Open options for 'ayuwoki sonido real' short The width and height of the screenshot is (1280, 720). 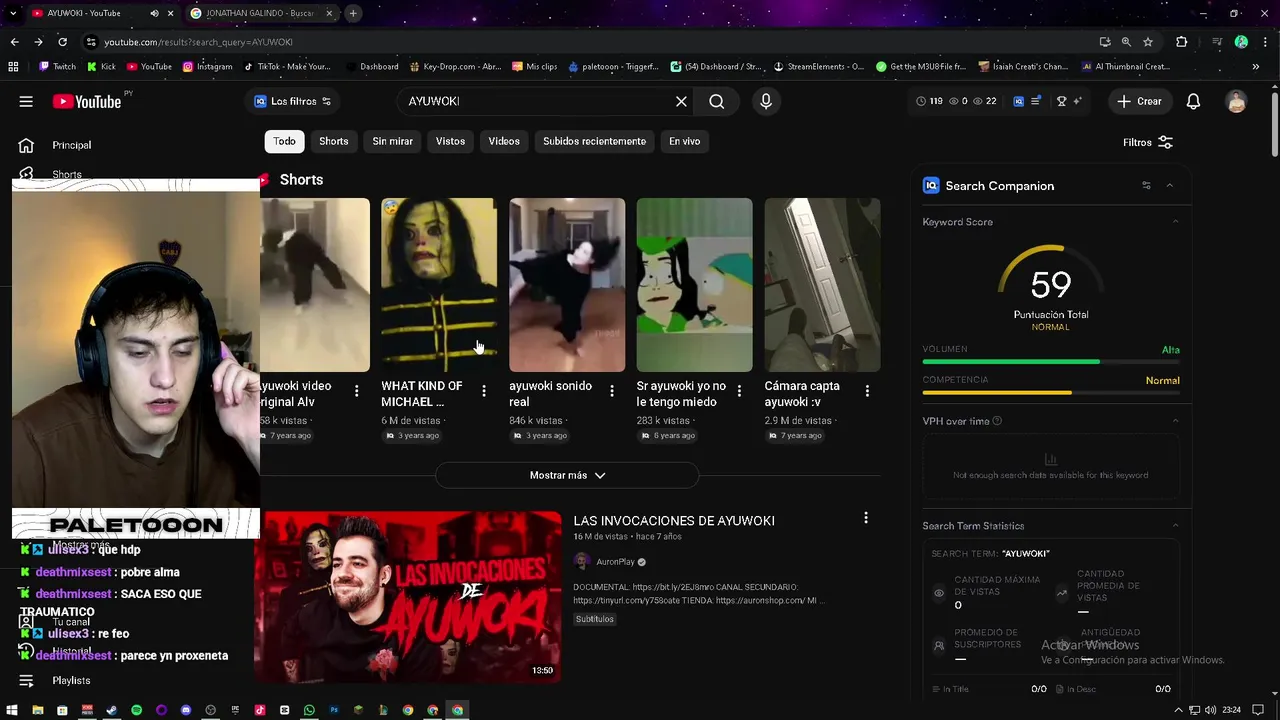pos(612,391)
